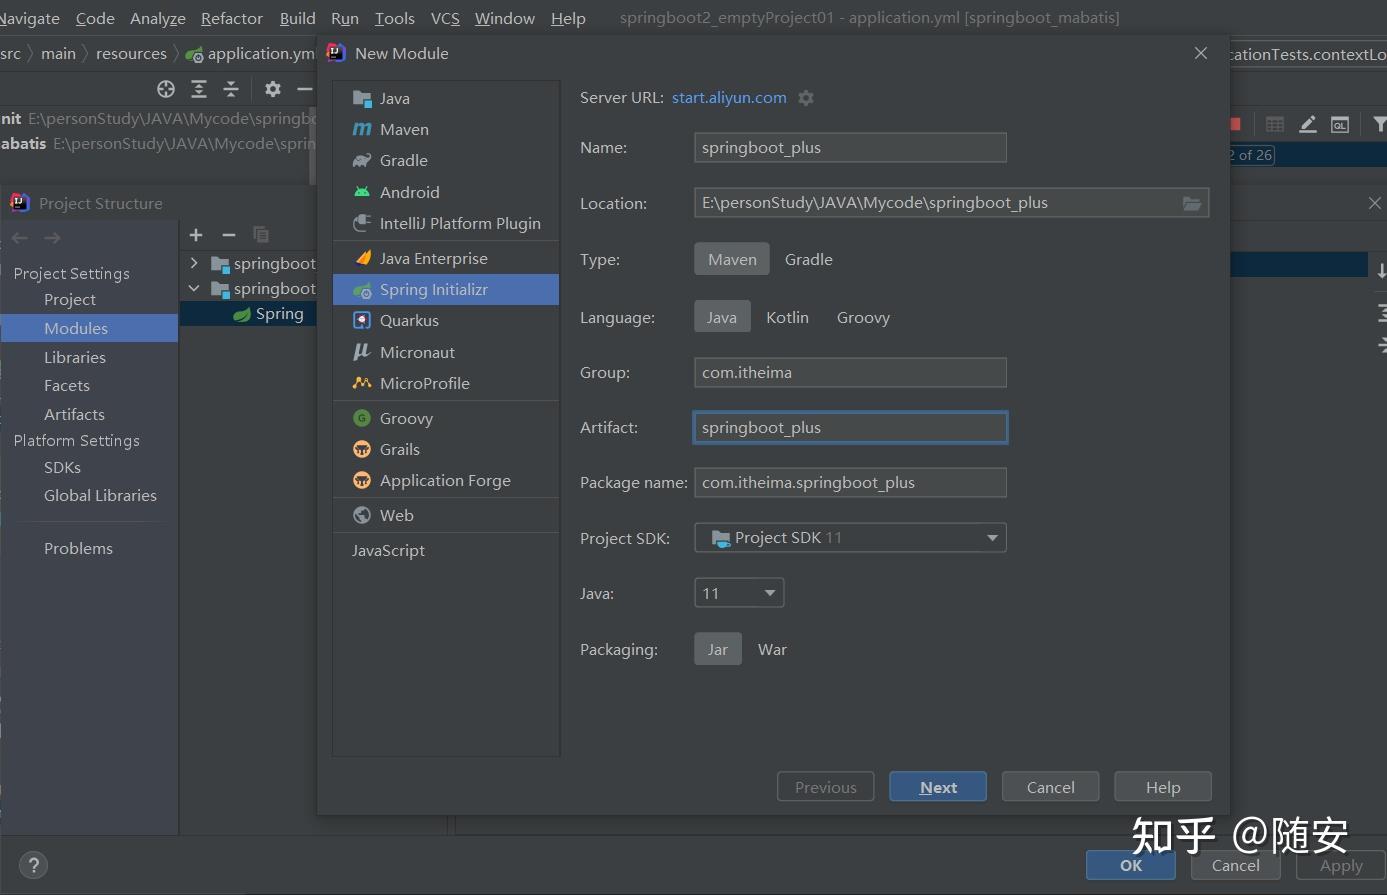Click Cancel in New Module dialog
1387x895 pixels.
[1050, 787]
